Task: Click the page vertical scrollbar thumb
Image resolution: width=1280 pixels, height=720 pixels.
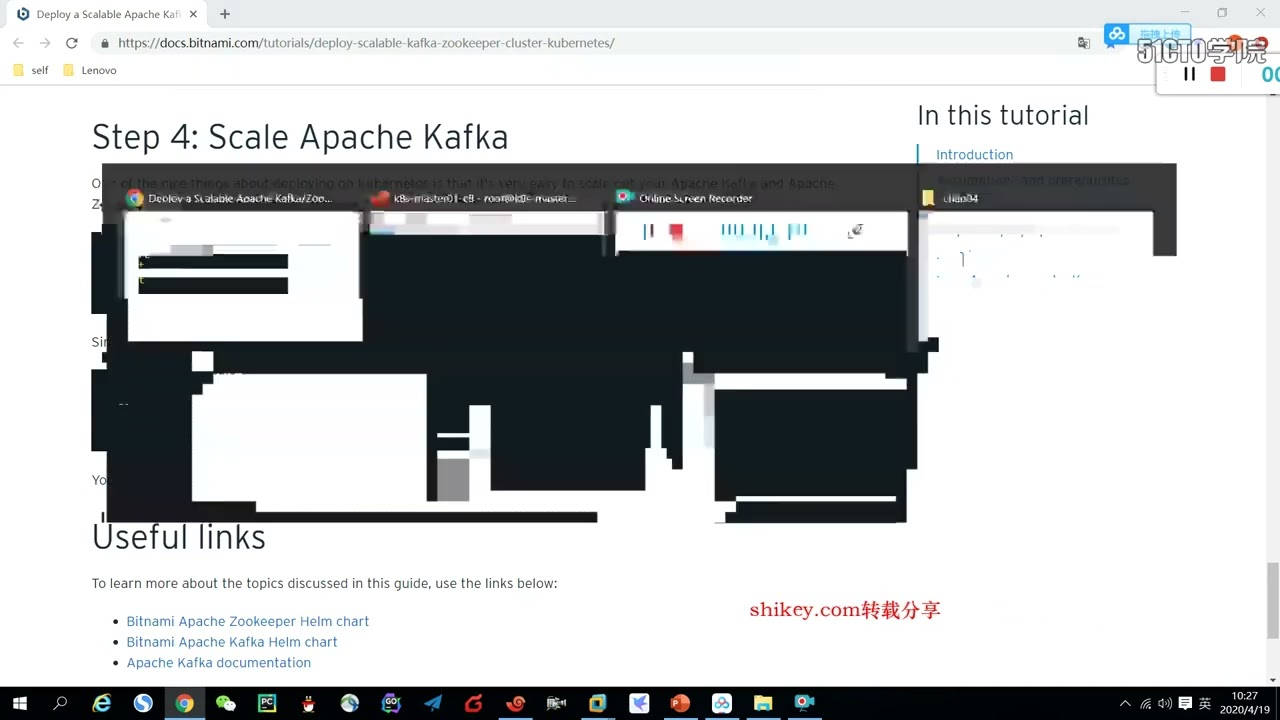Action: [x=1272, y=600]
